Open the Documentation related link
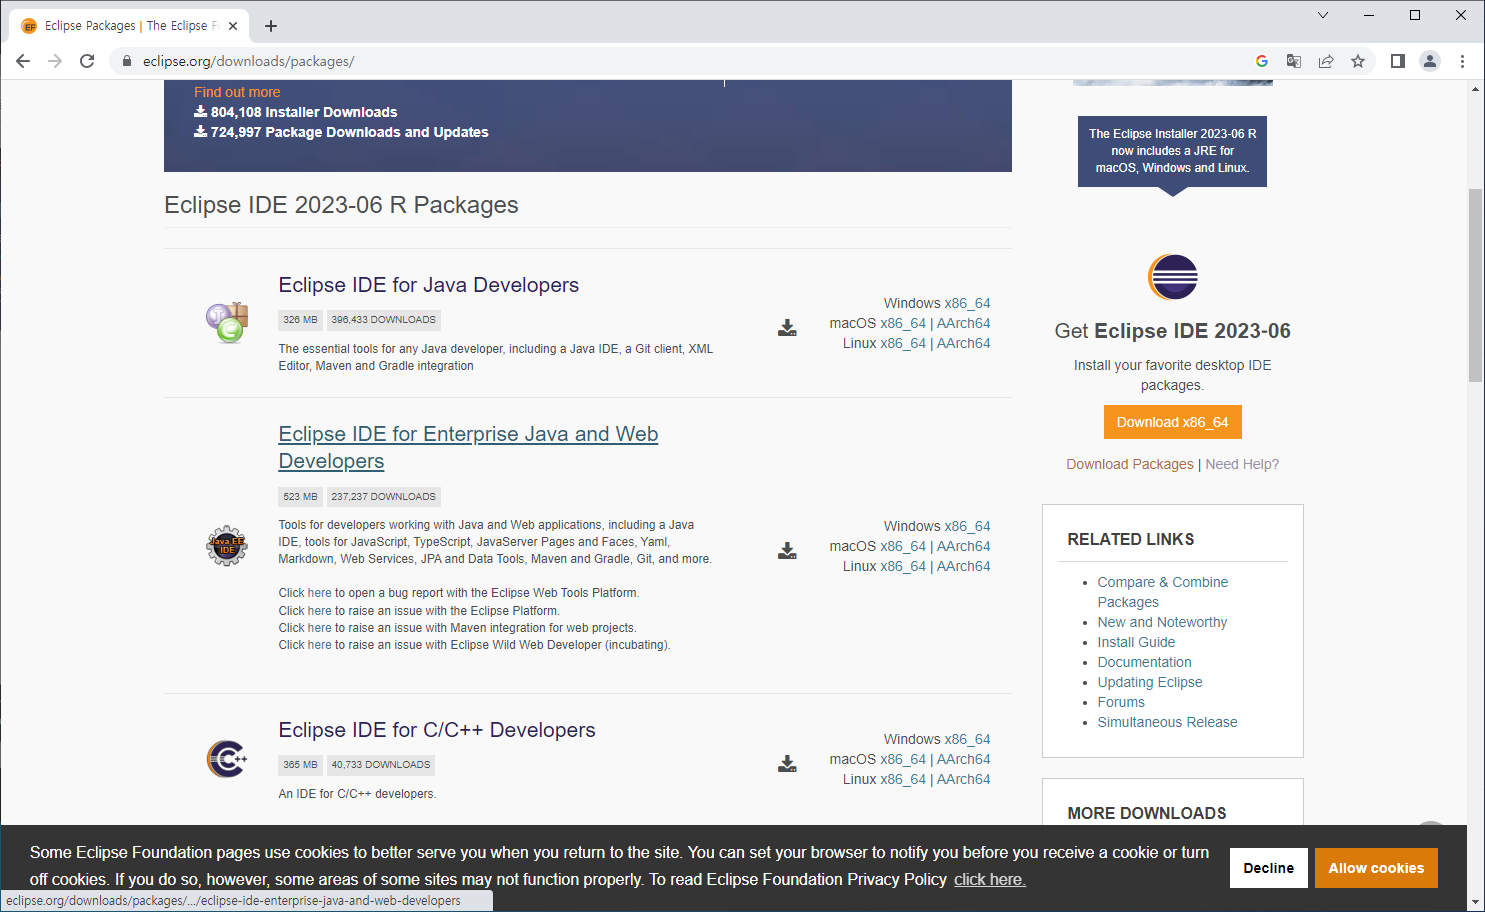Viewport: 1485px width, 912px height. (1144, 662)
